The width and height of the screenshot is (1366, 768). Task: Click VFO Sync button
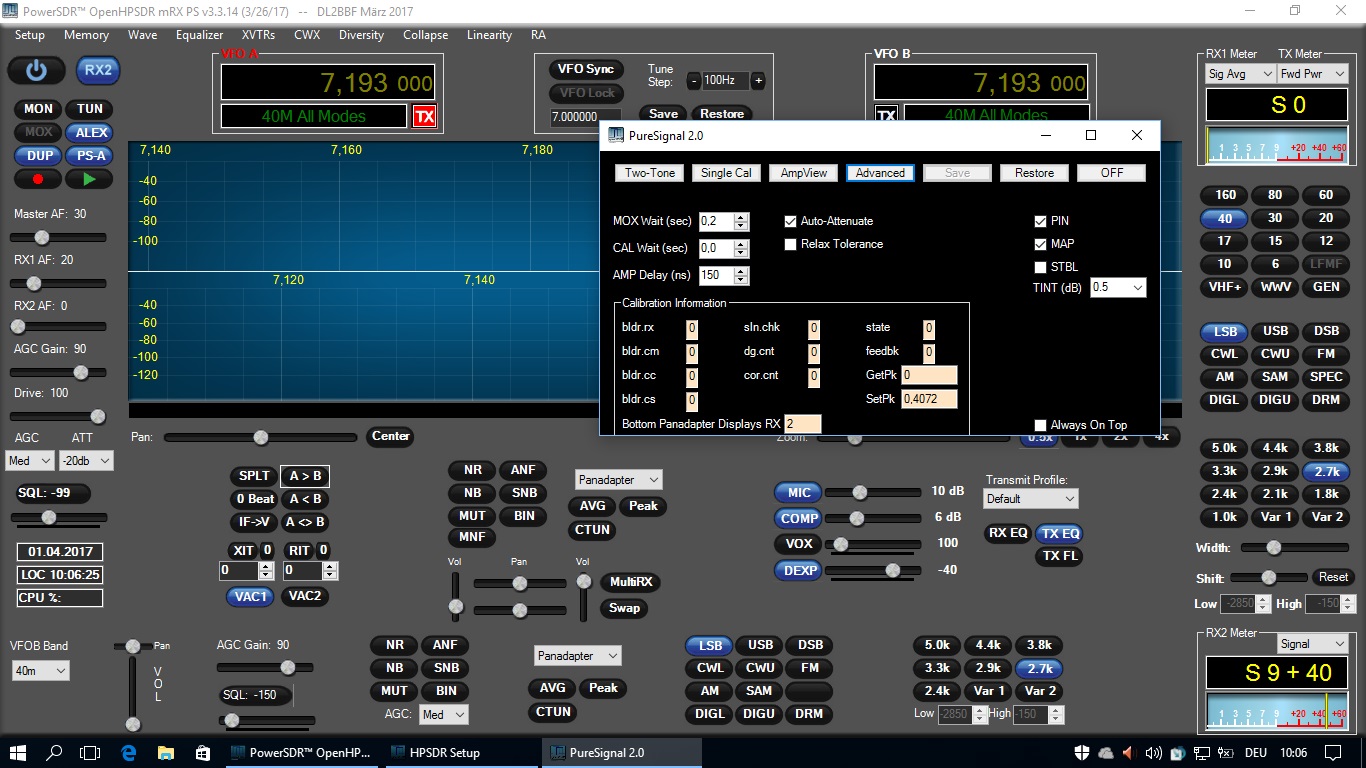(x=586, y=69)
